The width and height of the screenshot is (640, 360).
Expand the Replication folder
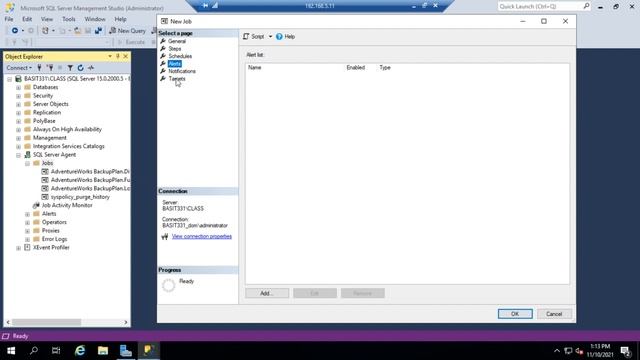point(18,113)
